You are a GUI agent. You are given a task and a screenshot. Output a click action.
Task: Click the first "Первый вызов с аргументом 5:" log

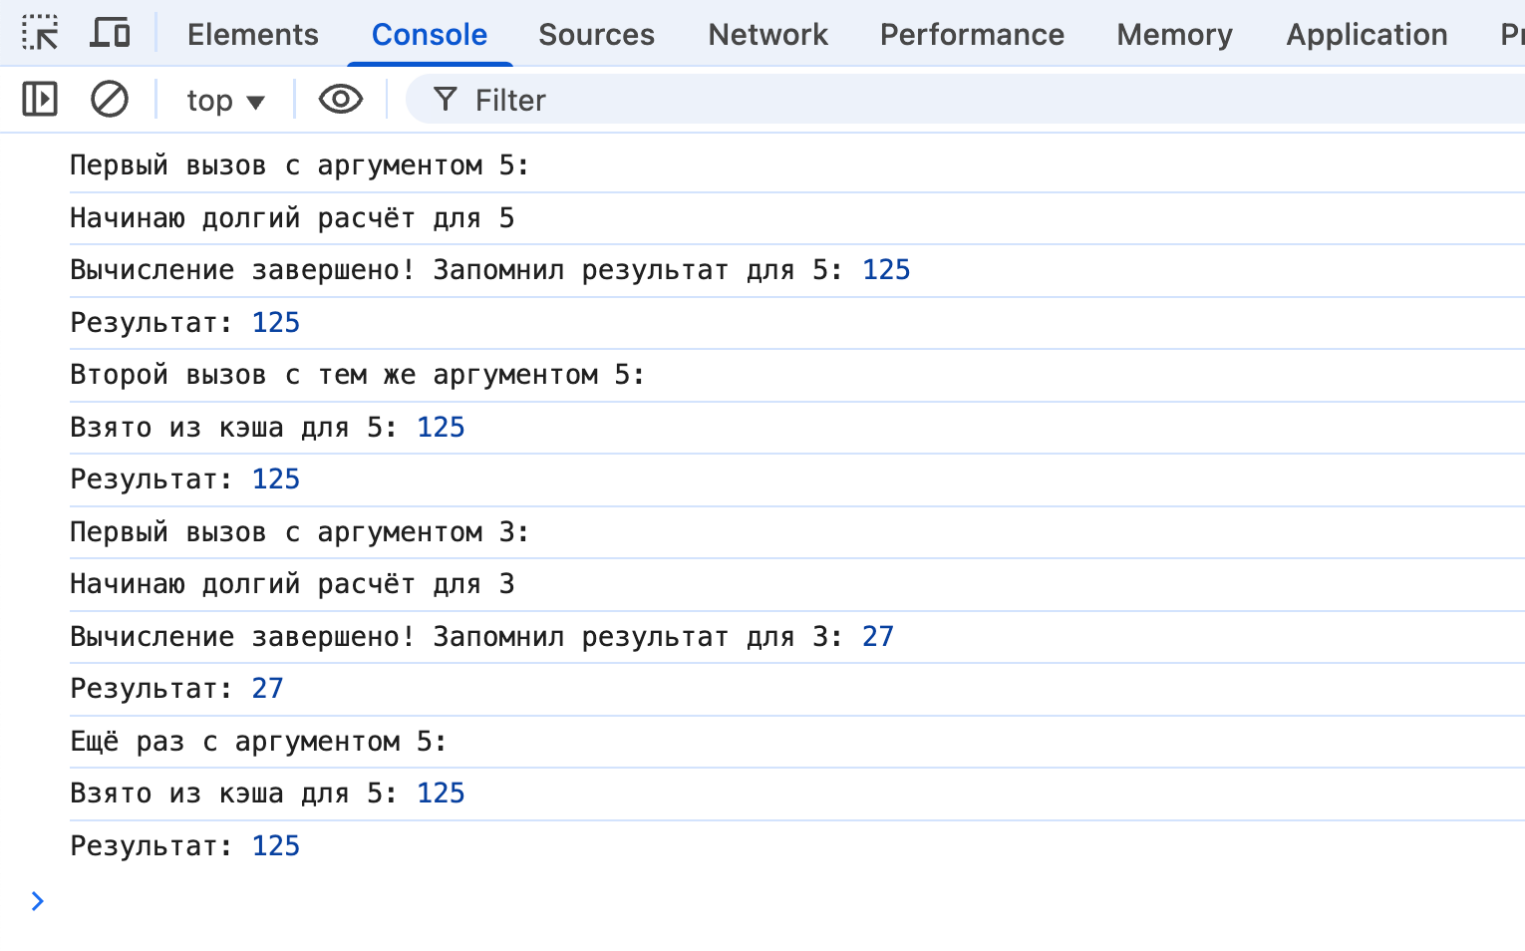pyautogui.click(x=299, y=166)
